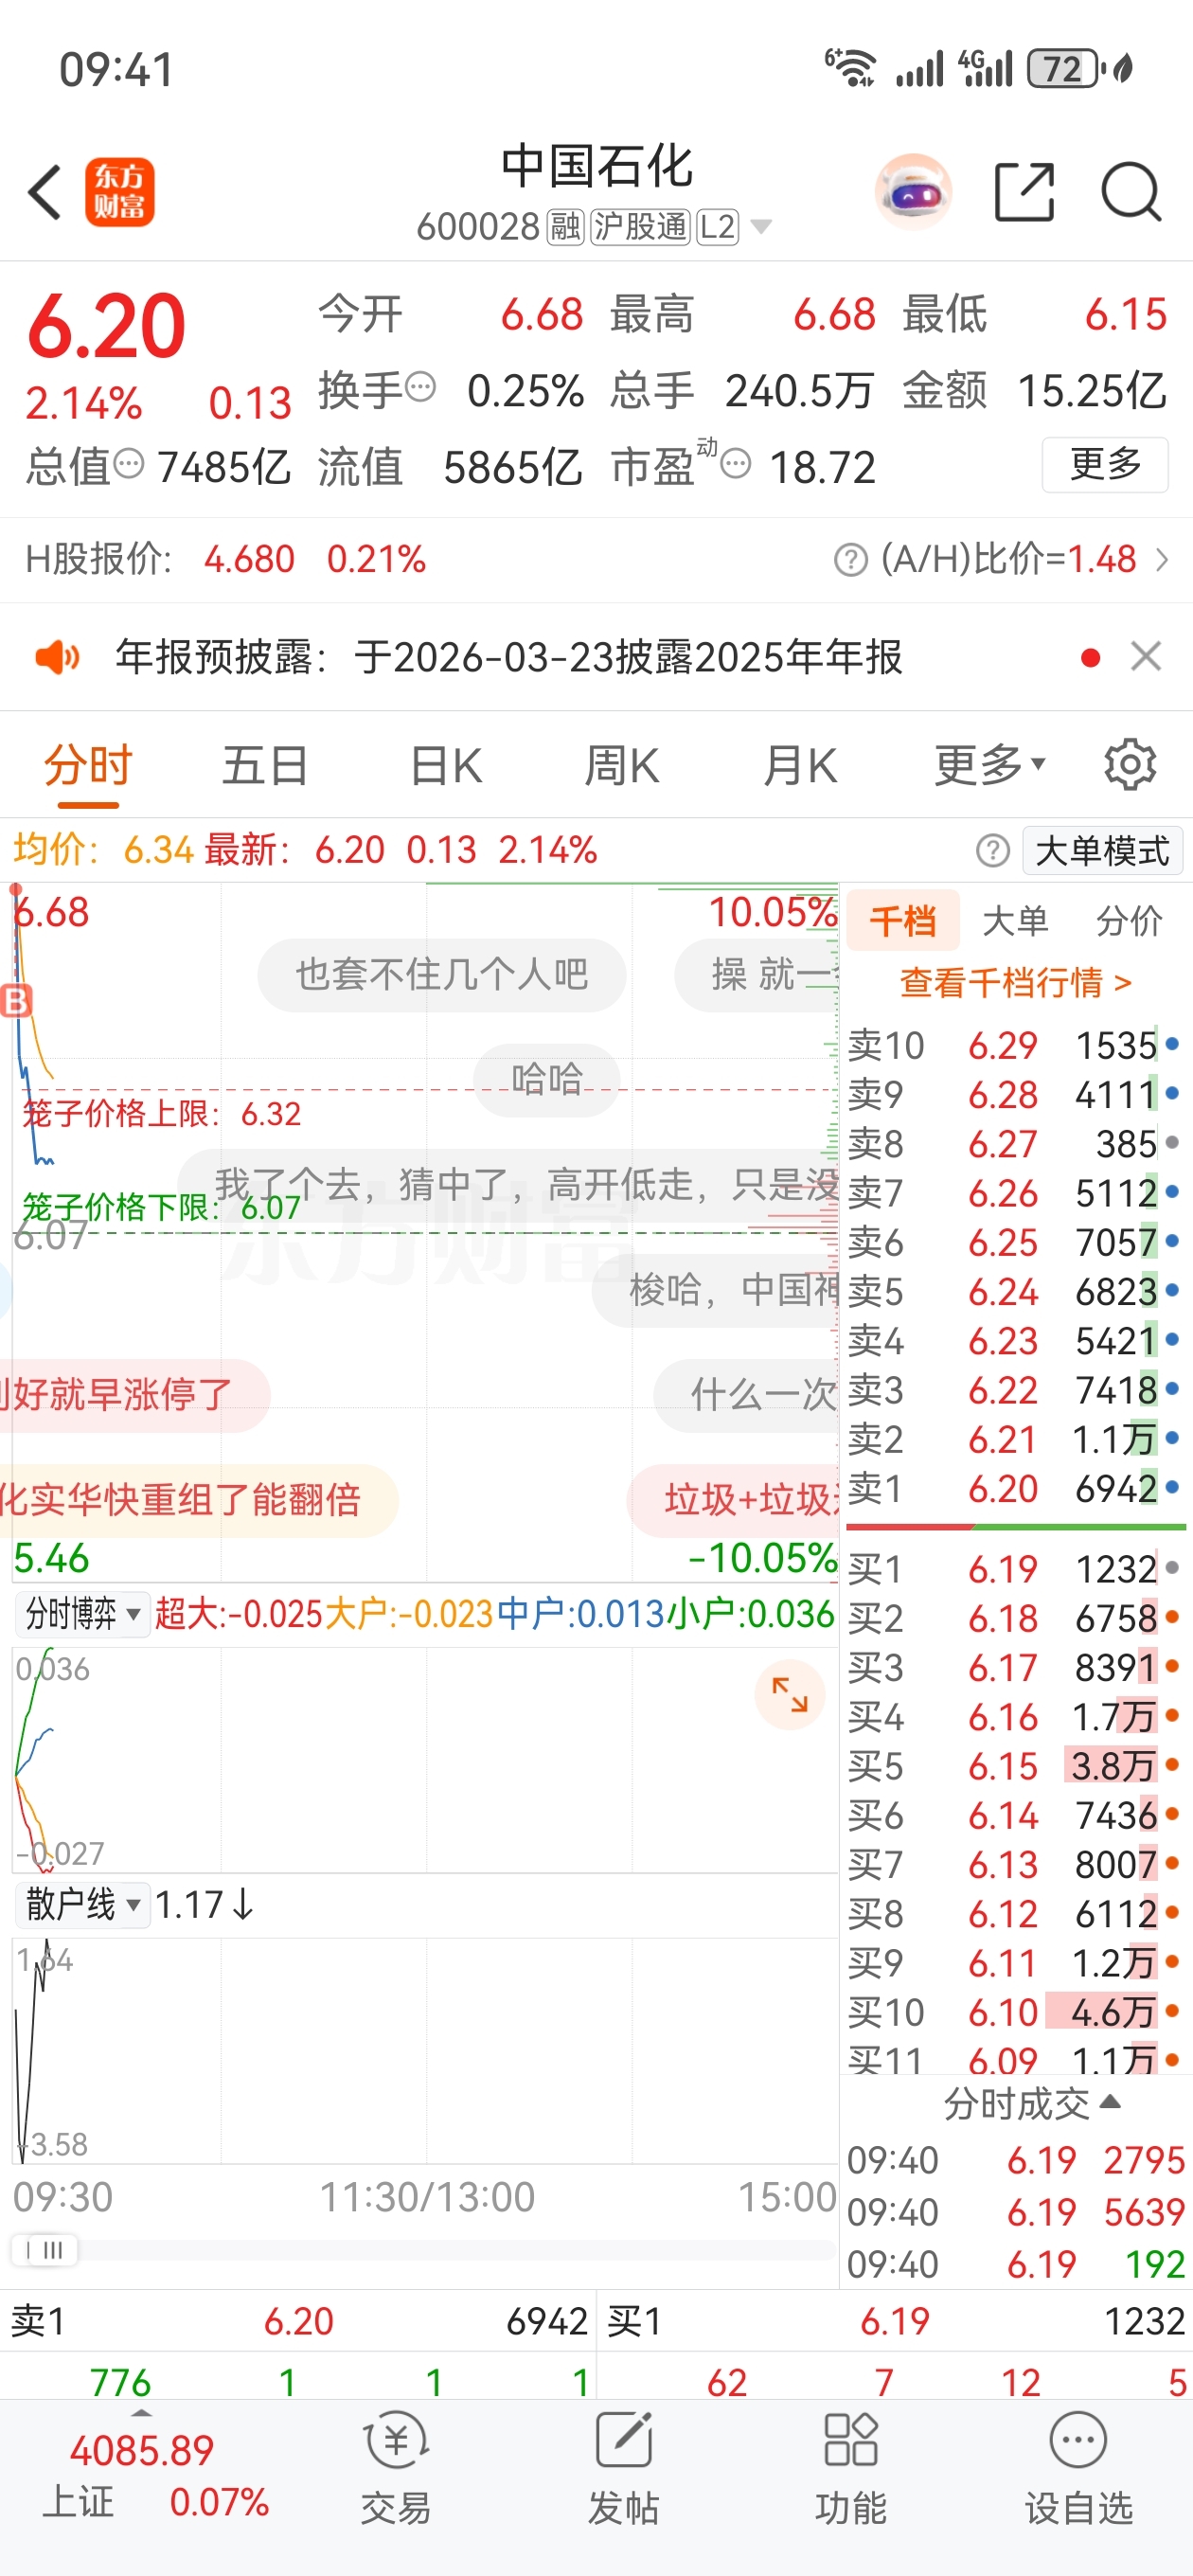Viewport: 1193px width, 2576px height.
Task: Select the 大单 order tab
Action: click(1015, 921)
